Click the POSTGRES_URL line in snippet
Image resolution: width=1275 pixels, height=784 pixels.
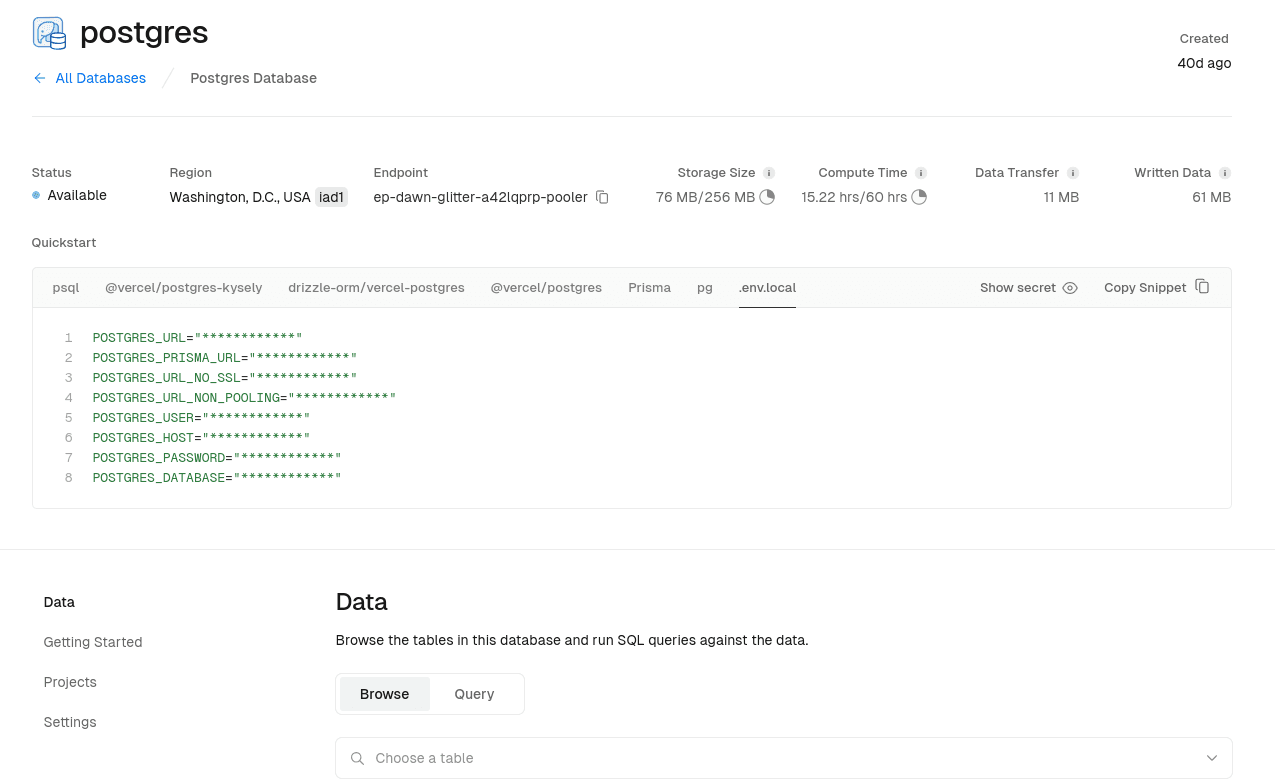pyautogui.click(x=197, y=338)
